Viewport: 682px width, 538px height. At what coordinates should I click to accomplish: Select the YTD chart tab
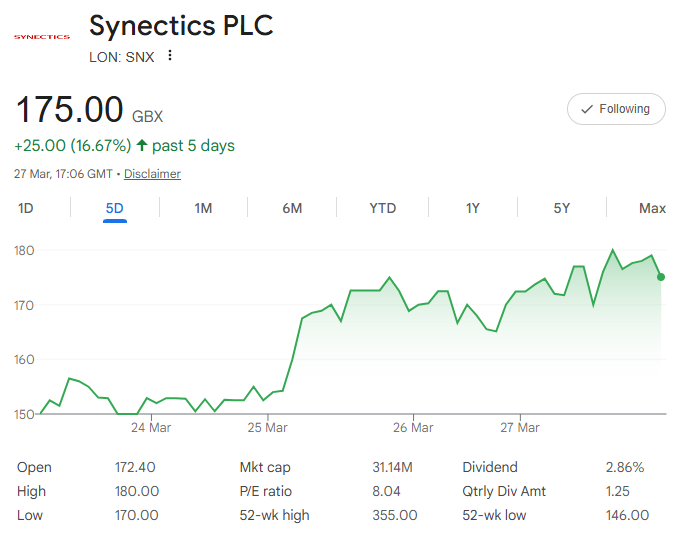382,208
